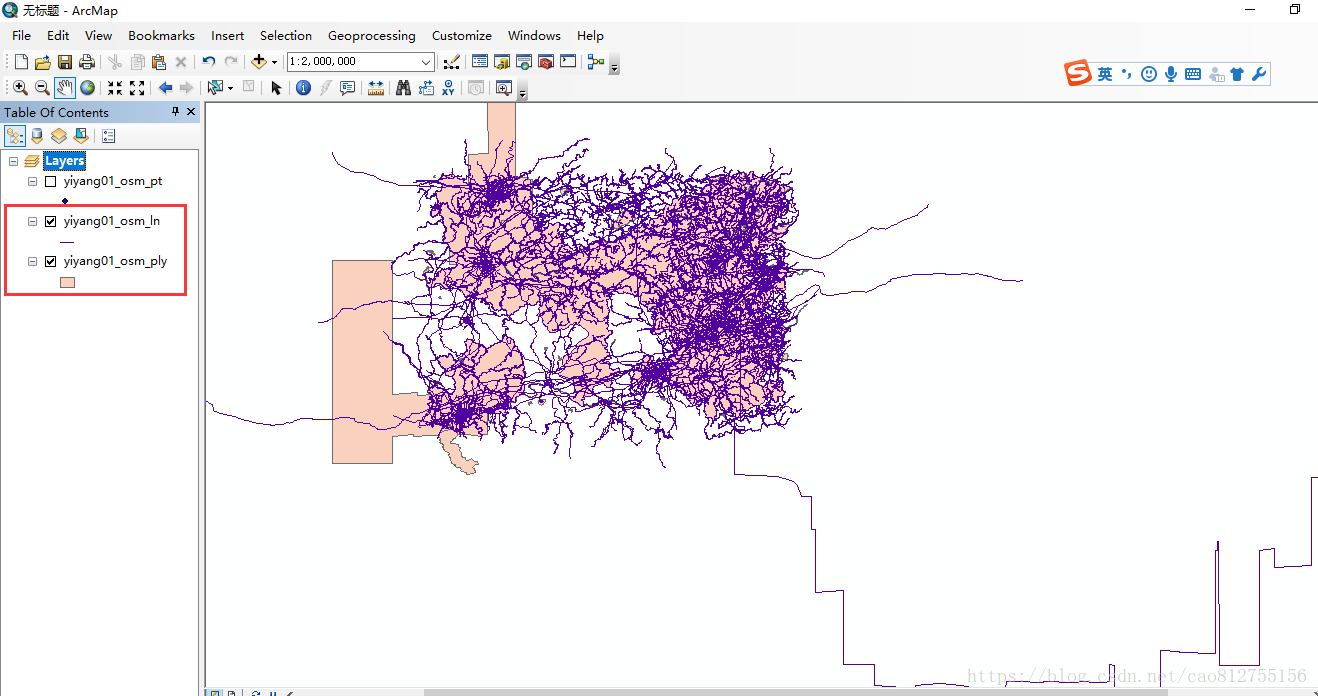Activate the Select Elements arrow
Image resolution: width=1318 pixels, height=696 pixels.
(276, 88)
